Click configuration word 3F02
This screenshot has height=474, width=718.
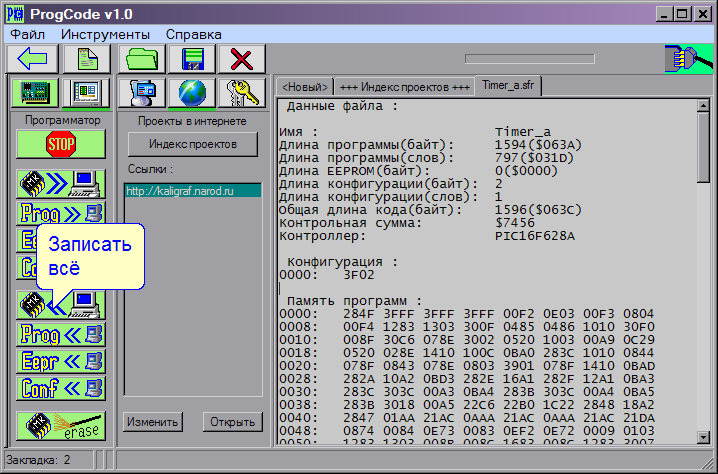coord(359,275)
